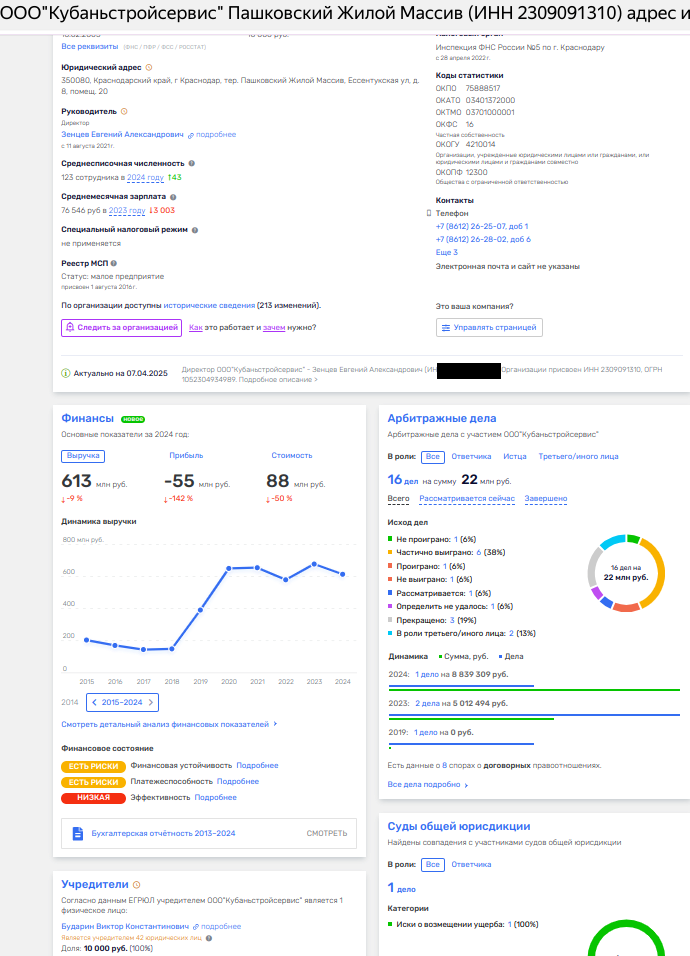
Task: Select Все role filter in Арбитражные дела
Action: (433, 457)
